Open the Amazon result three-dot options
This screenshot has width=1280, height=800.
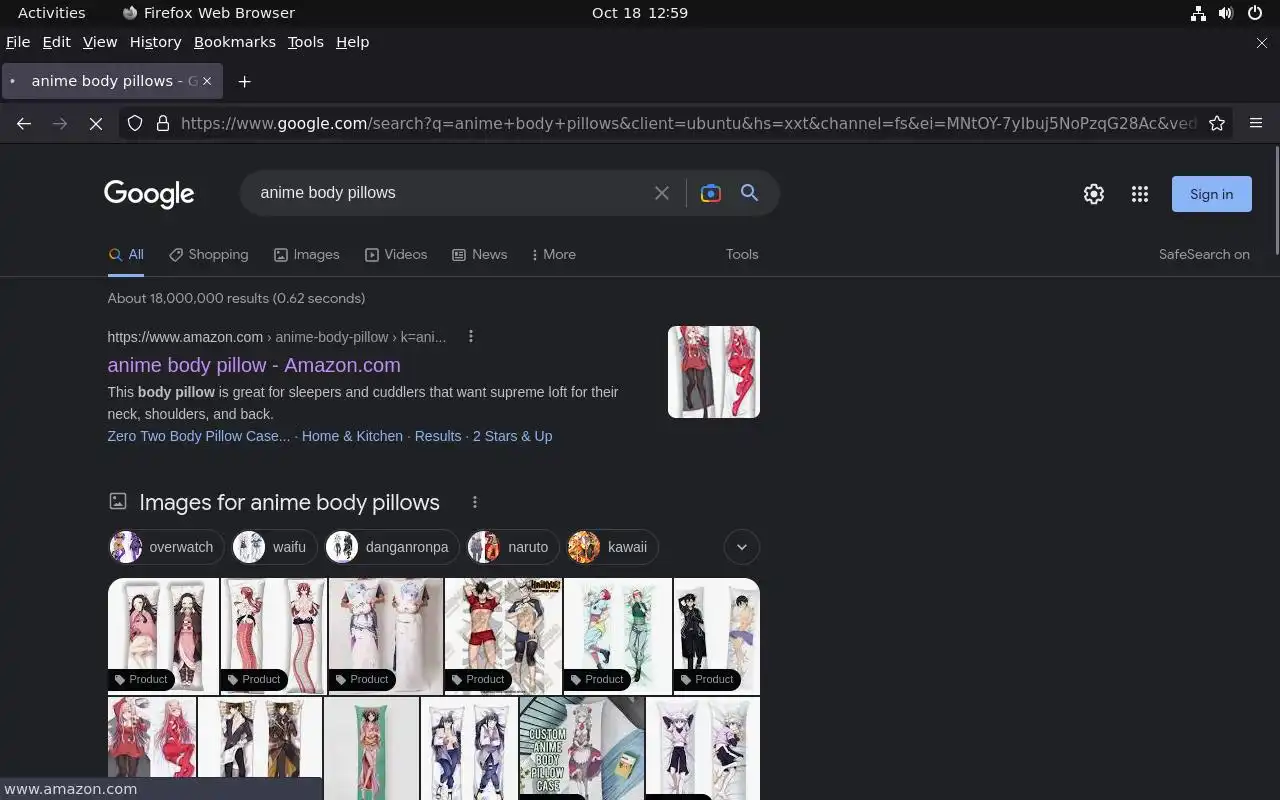(x=471, y=336)
